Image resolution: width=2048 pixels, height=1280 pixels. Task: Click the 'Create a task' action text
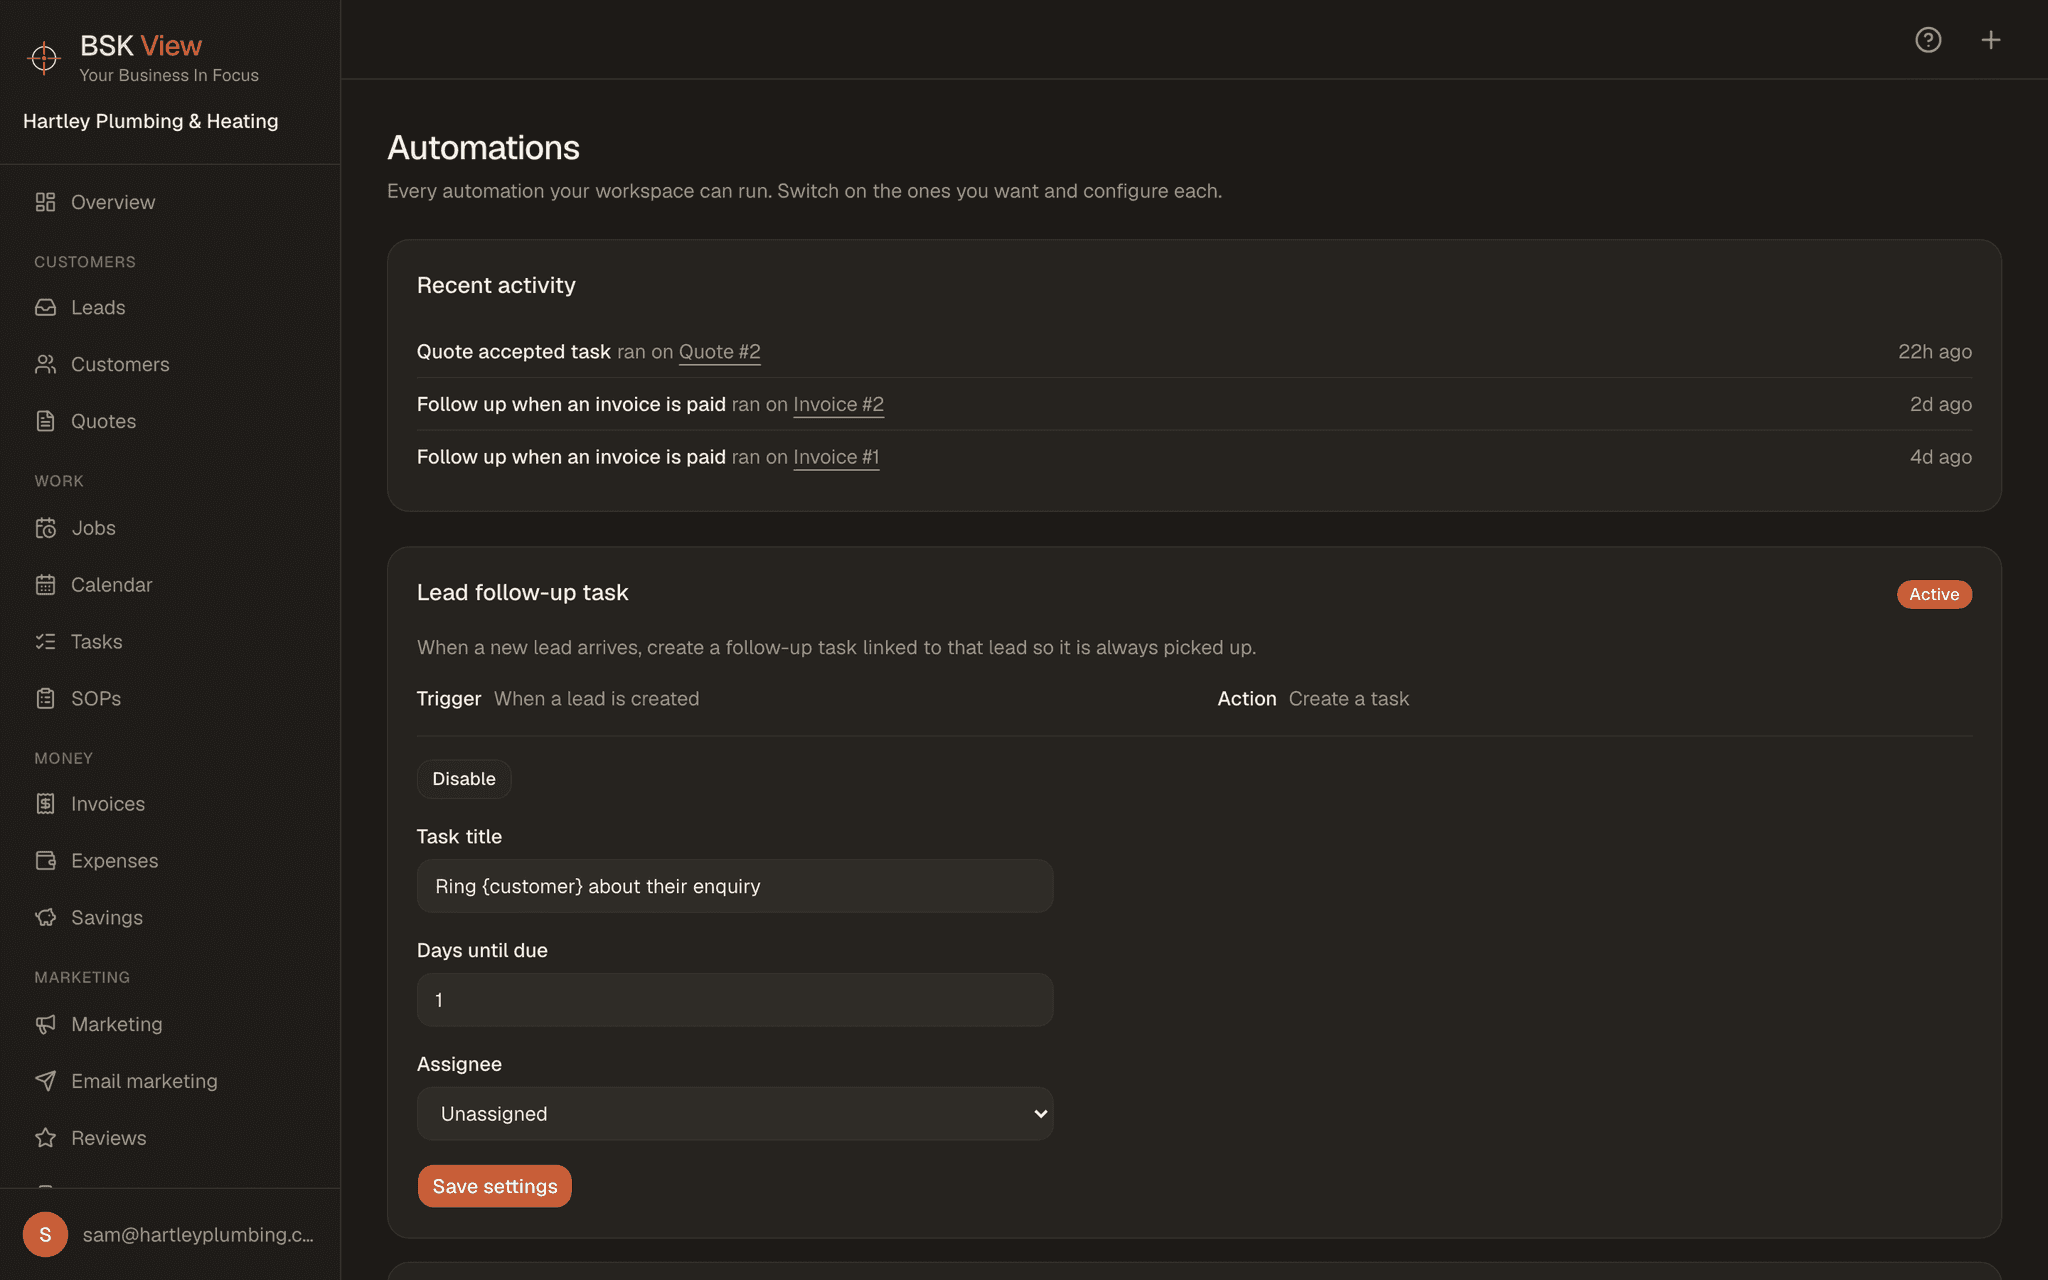click(1349, 699)
